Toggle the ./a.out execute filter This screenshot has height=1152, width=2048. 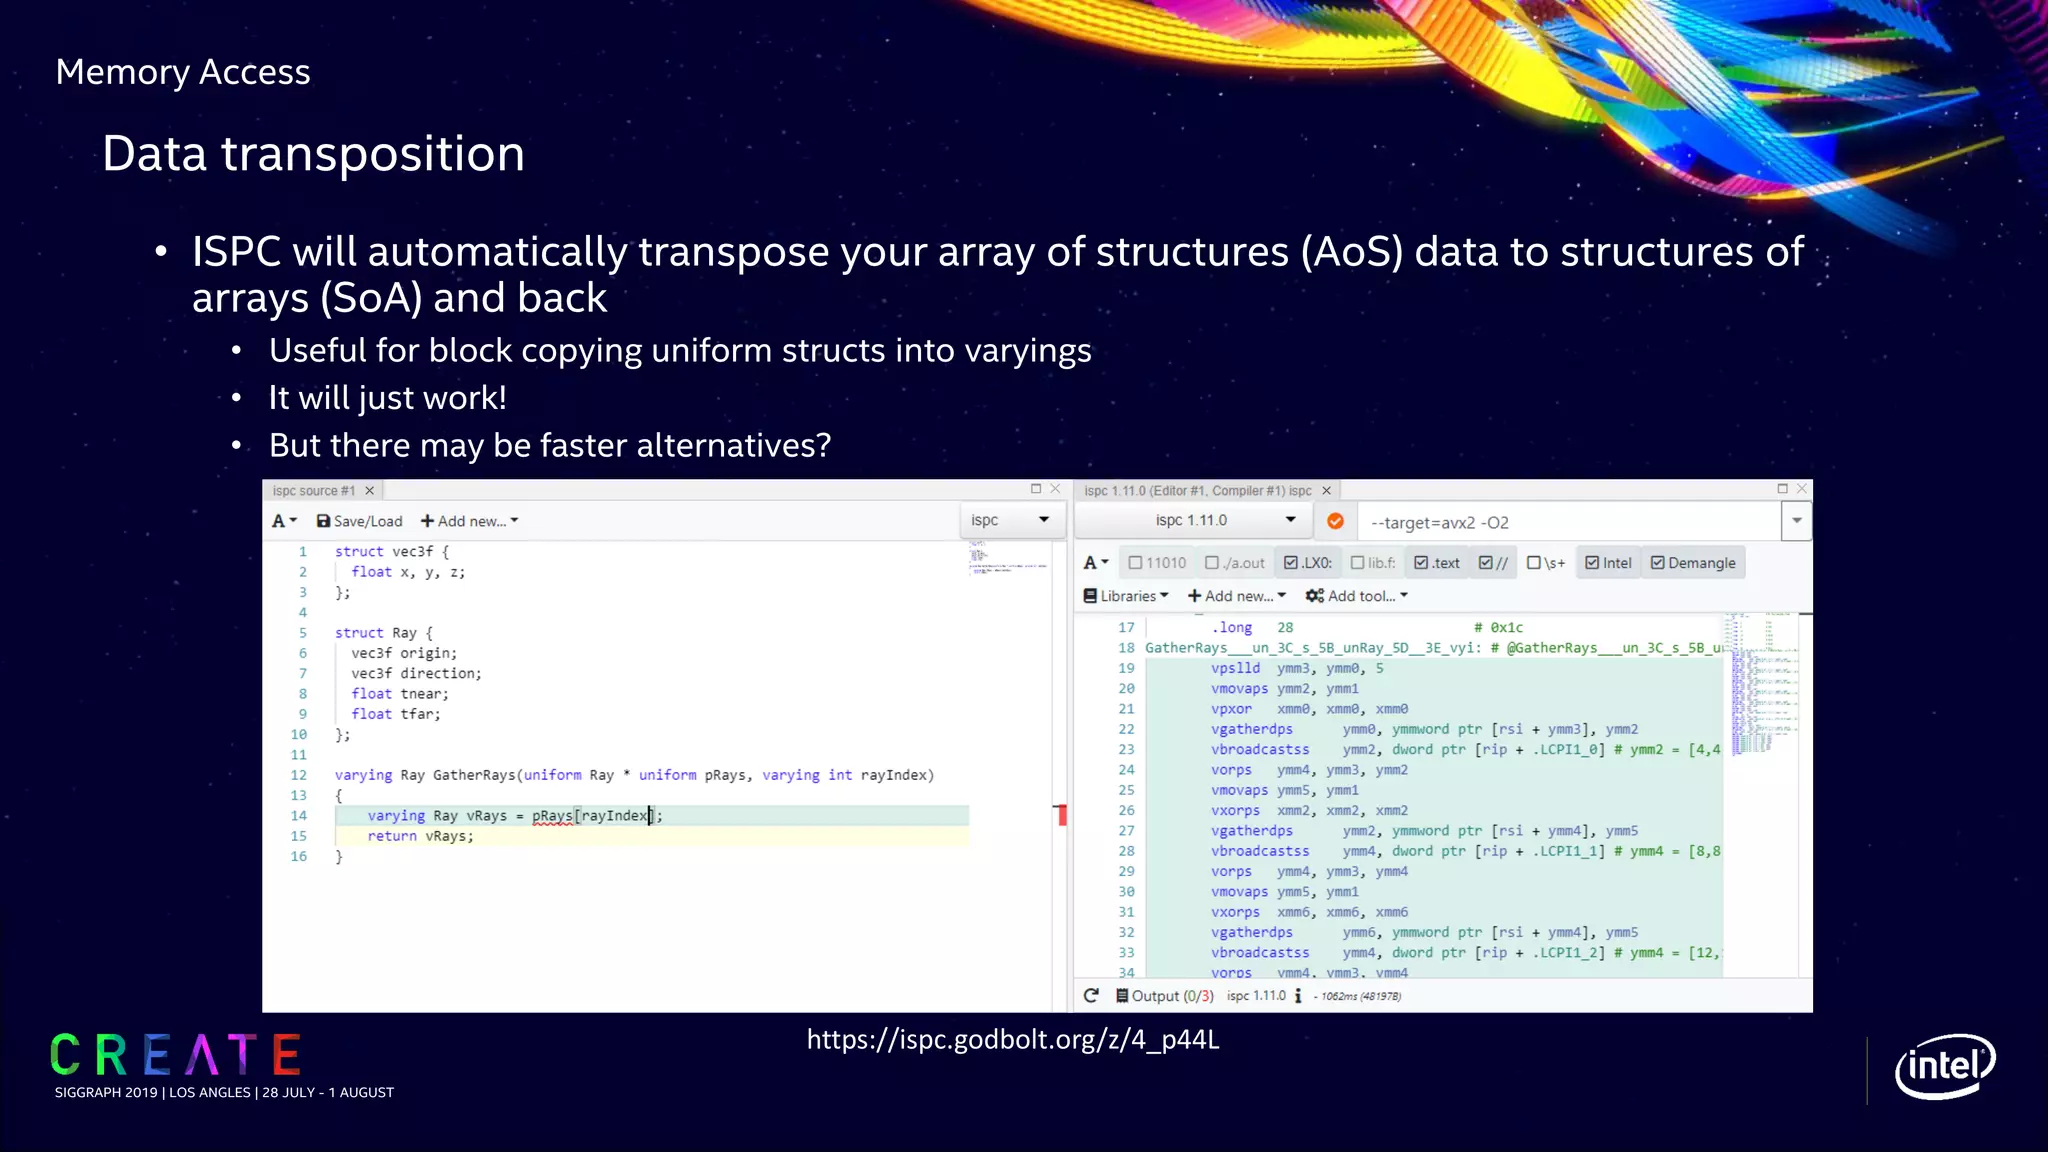(1235, 563)
